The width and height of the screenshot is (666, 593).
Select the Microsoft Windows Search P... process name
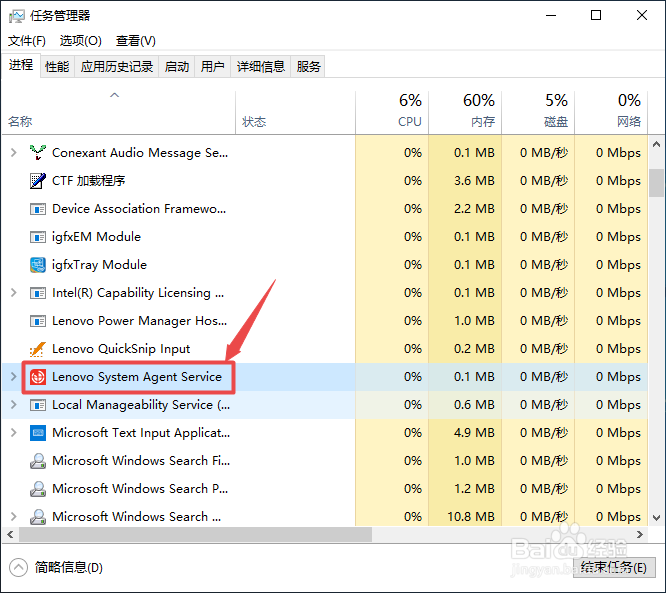140,489
